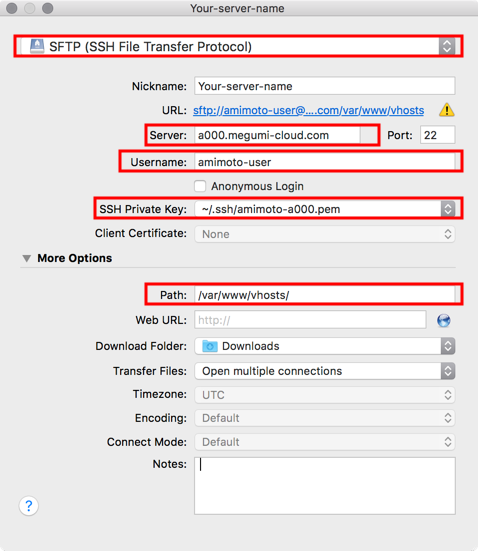Click the Username field with amimoto-user
The width and height of the screenshot is (478, 551).
(325, 162)
